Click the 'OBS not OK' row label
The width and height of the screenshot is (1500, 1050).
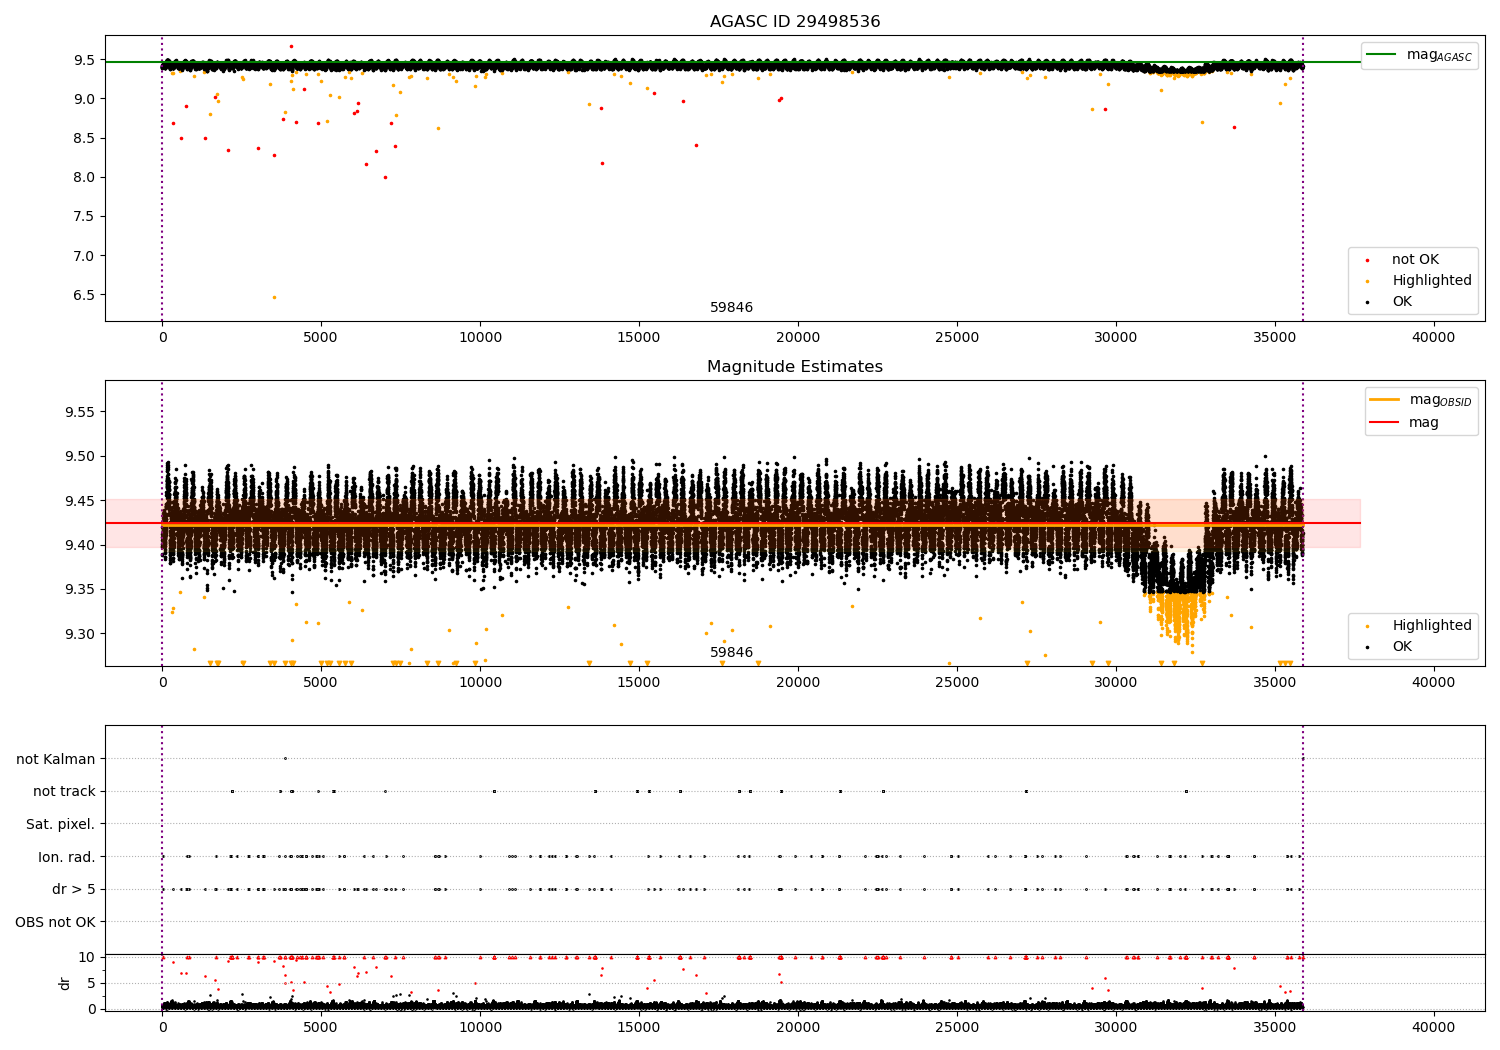pos(56,923)
